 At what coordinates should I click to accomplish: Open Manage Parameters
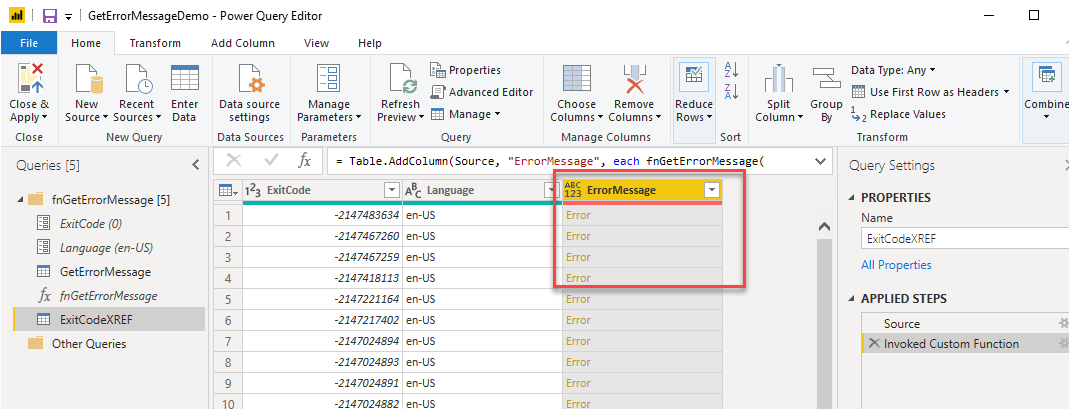pyautogui.click(x=329, y=94)
